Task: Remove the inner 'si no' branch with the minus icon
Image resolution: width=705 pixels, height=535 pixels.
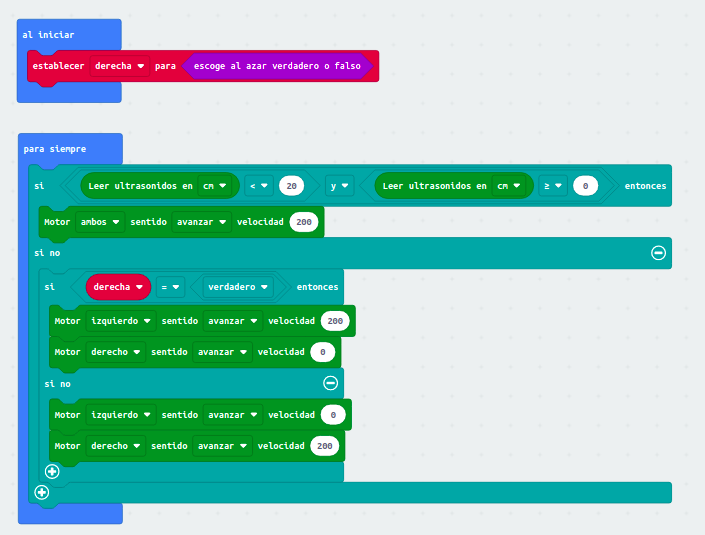Action: pyautogui.click(x=330, y=383)
